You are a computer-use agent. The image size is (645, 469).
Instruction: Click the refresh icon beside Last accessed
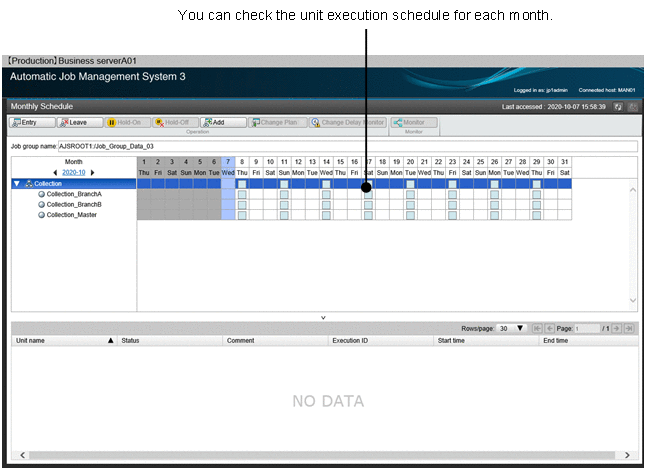(617, 107)
